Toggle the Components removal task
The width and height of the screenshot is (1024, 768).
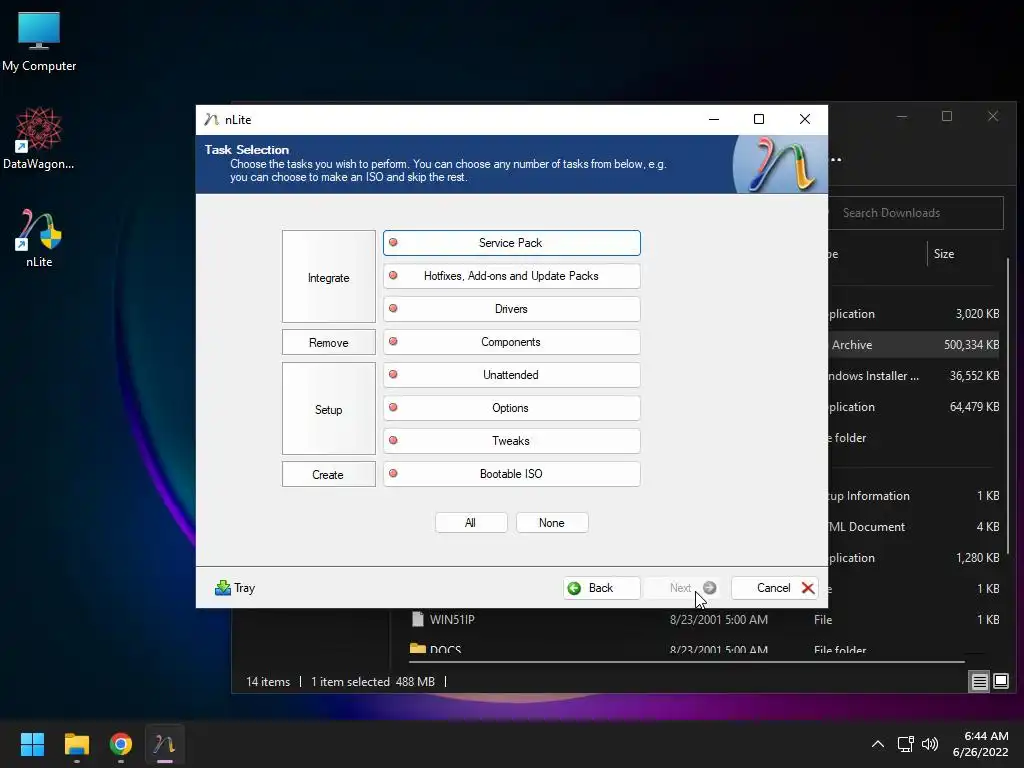click(x=511, y=342)
